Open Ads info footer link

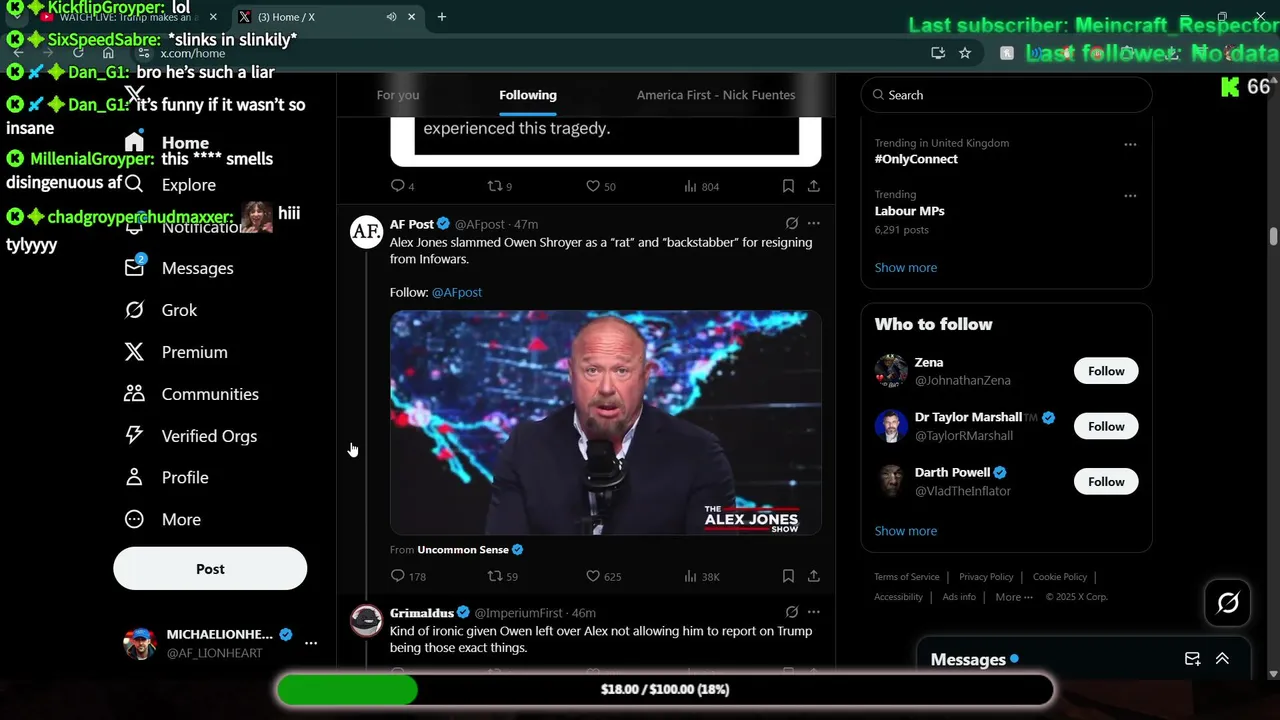tap(959, 597)
